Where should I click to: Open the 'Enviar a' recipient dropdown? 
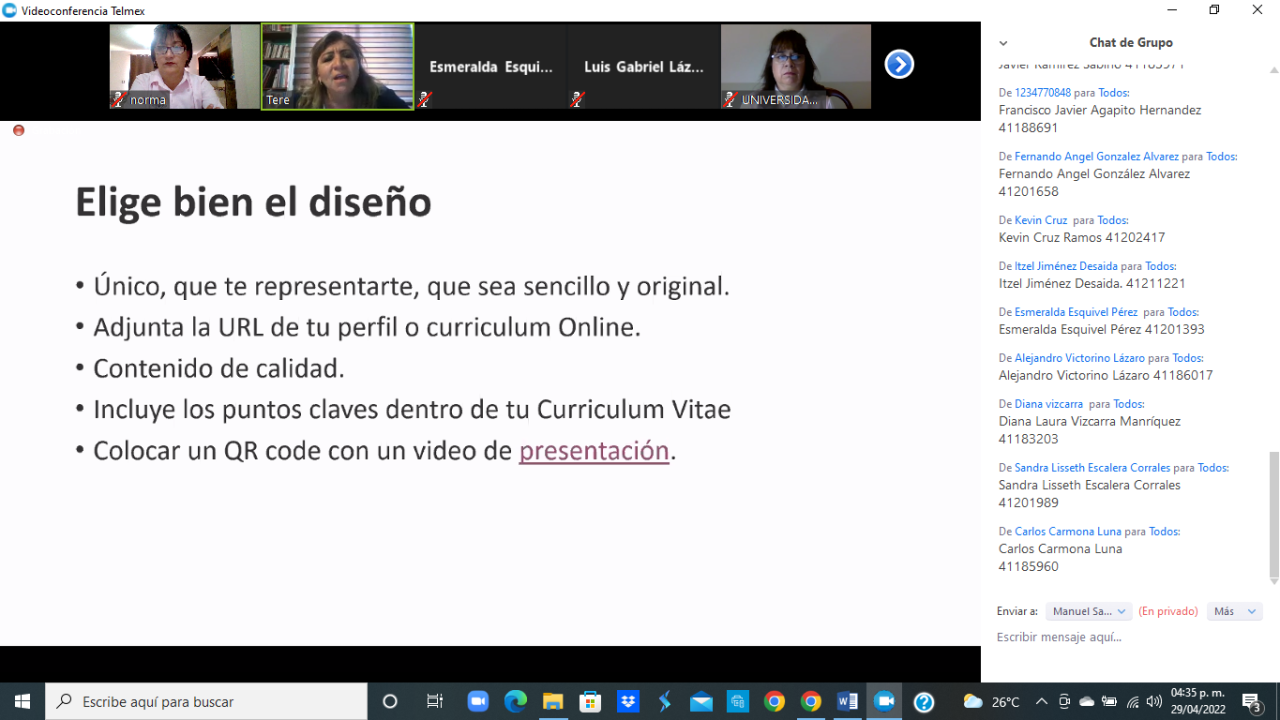click(x=1088, y=611)
